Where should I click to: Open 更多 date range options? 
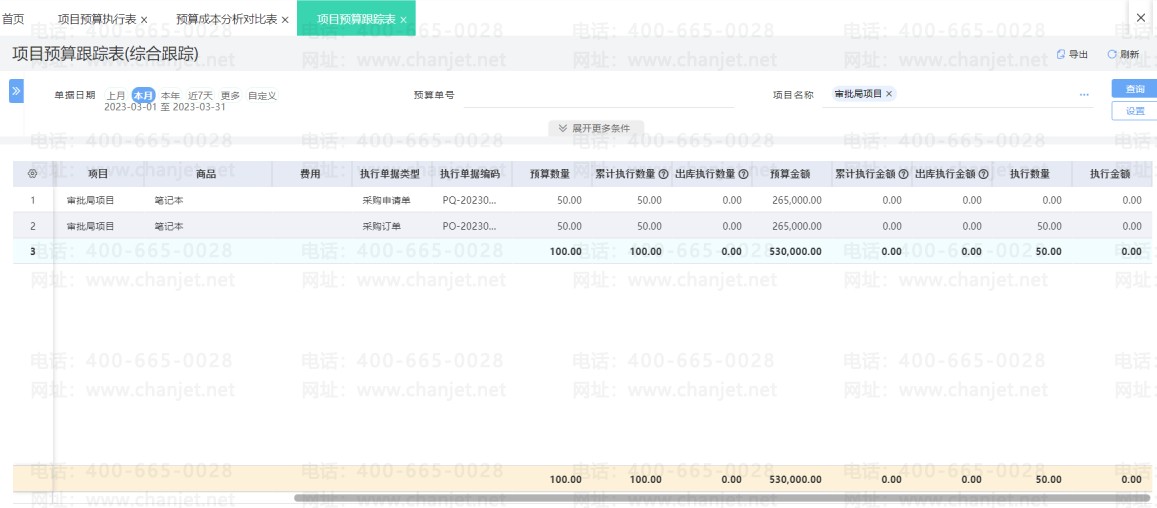coord(230,95)
